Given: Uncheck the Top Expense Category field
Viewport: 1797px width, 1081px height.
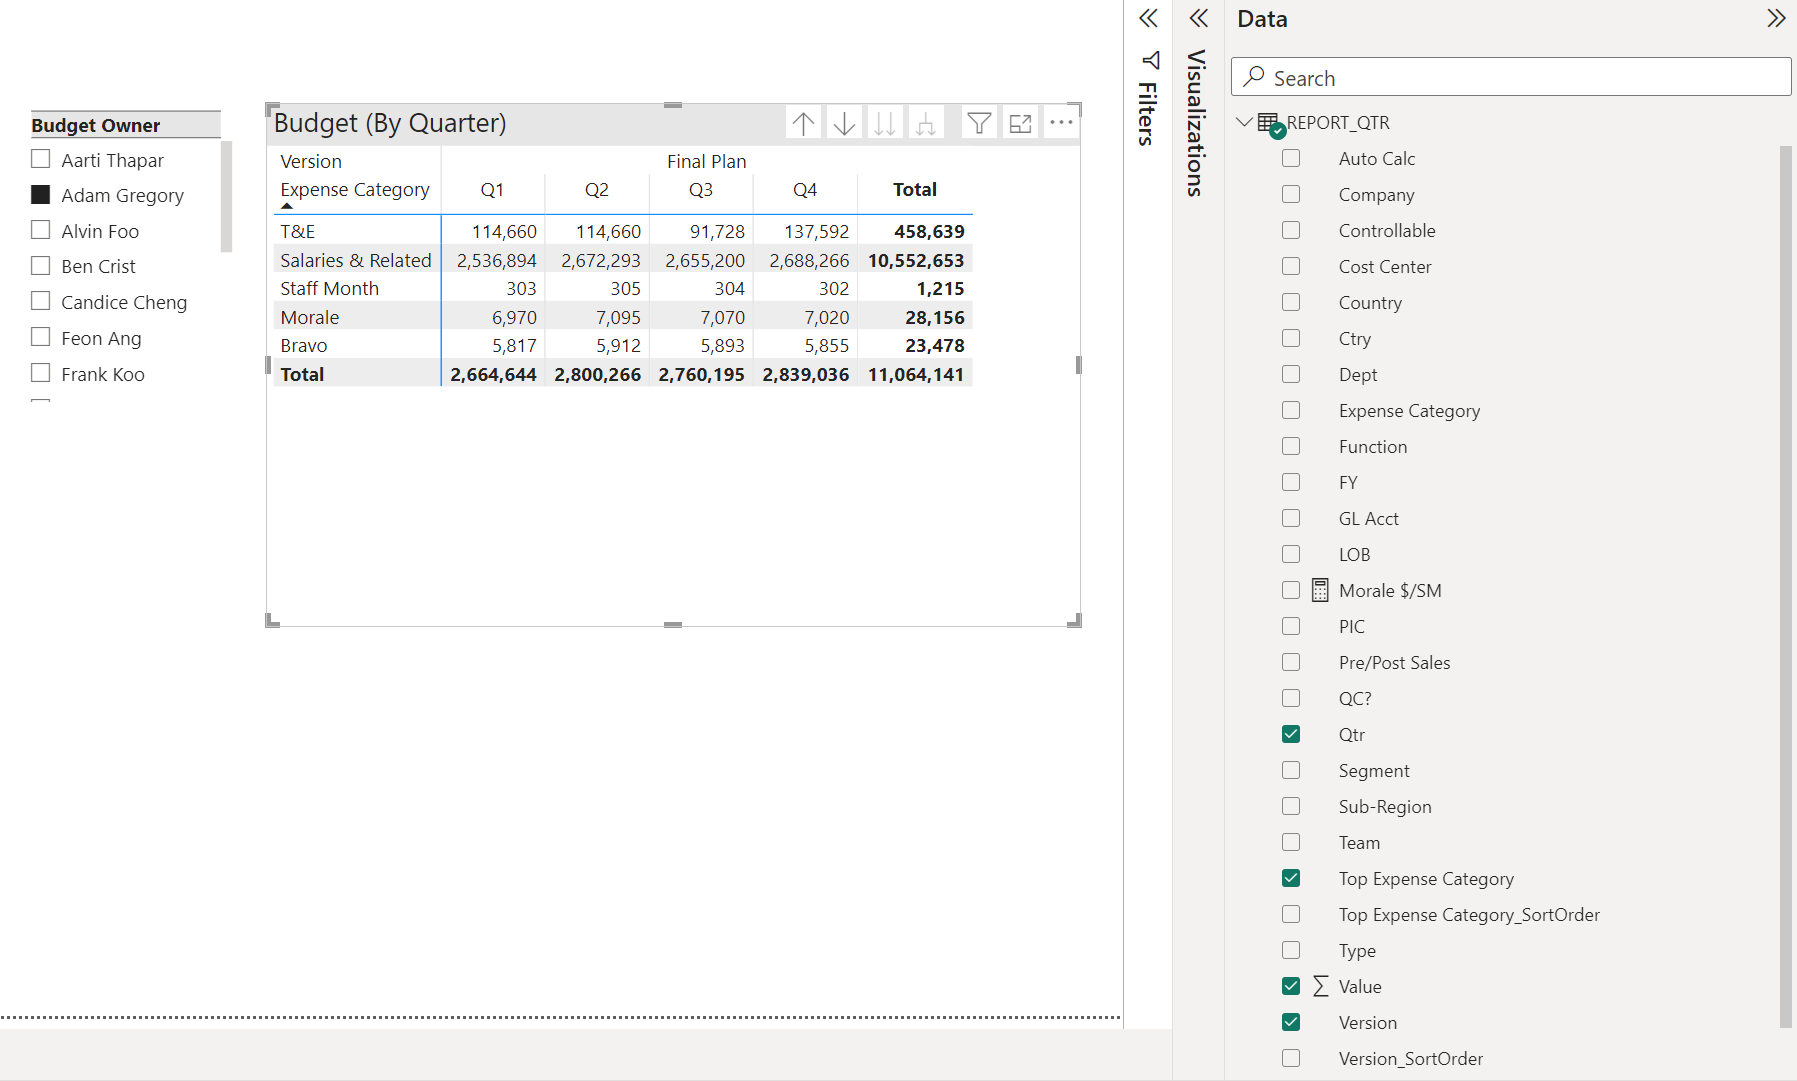Looking at the screenshot, I should click(x=1291, y=878).
